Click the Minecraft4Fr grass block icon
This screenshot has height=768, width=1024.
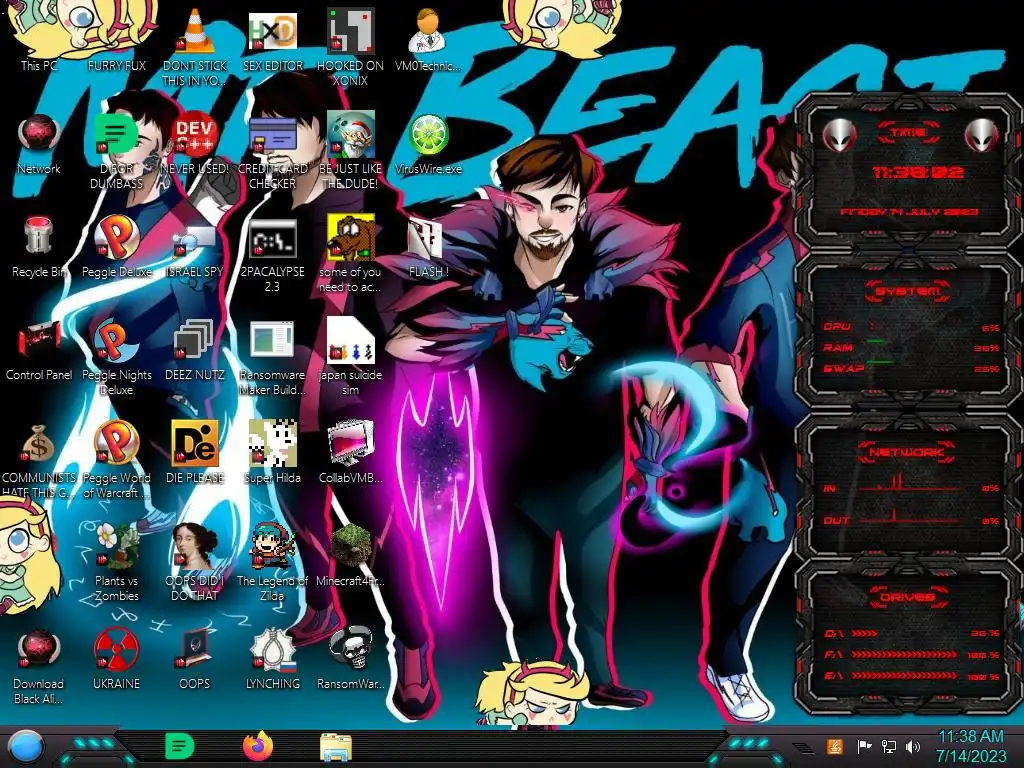point(350,555)
